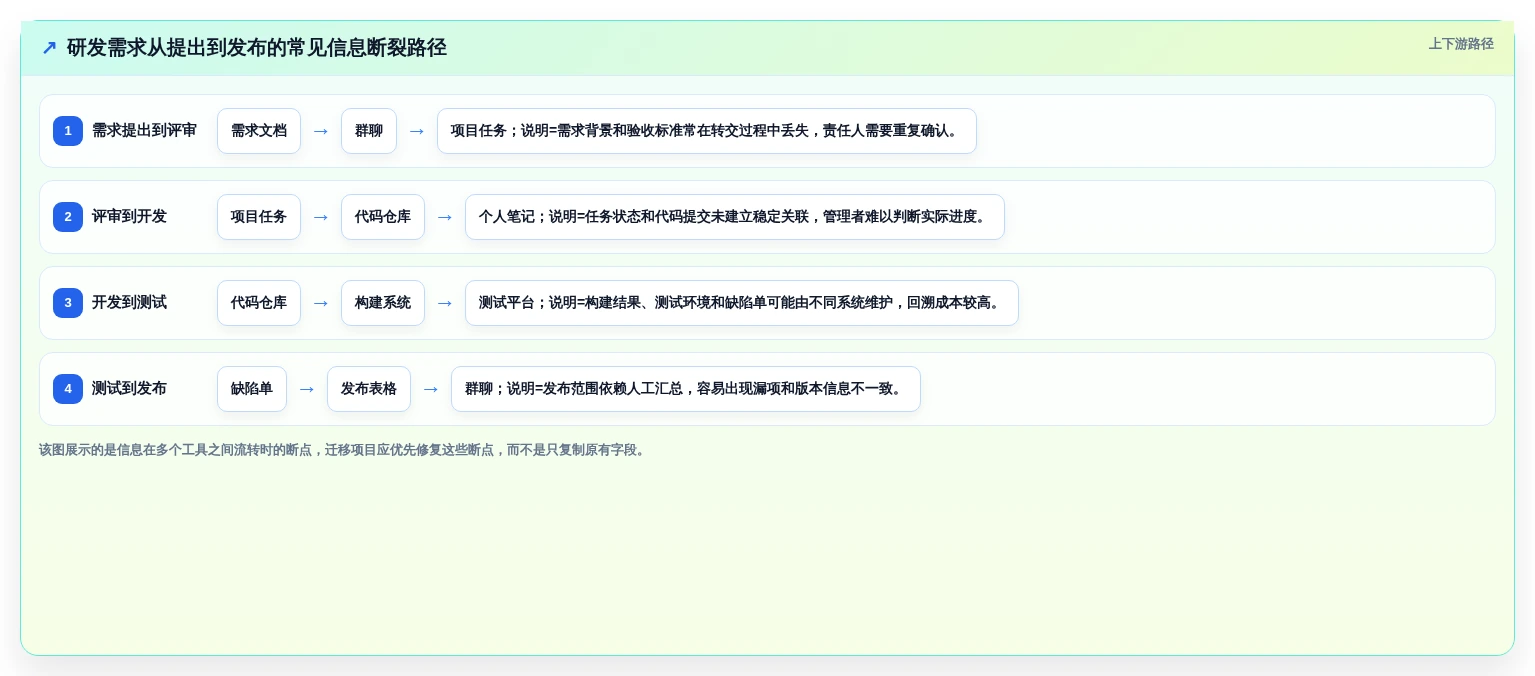The width and height of the screenshot is (1535, 676).
Task: Click the footnote starting 该图展示的是信息
Action: click(344, 450)
